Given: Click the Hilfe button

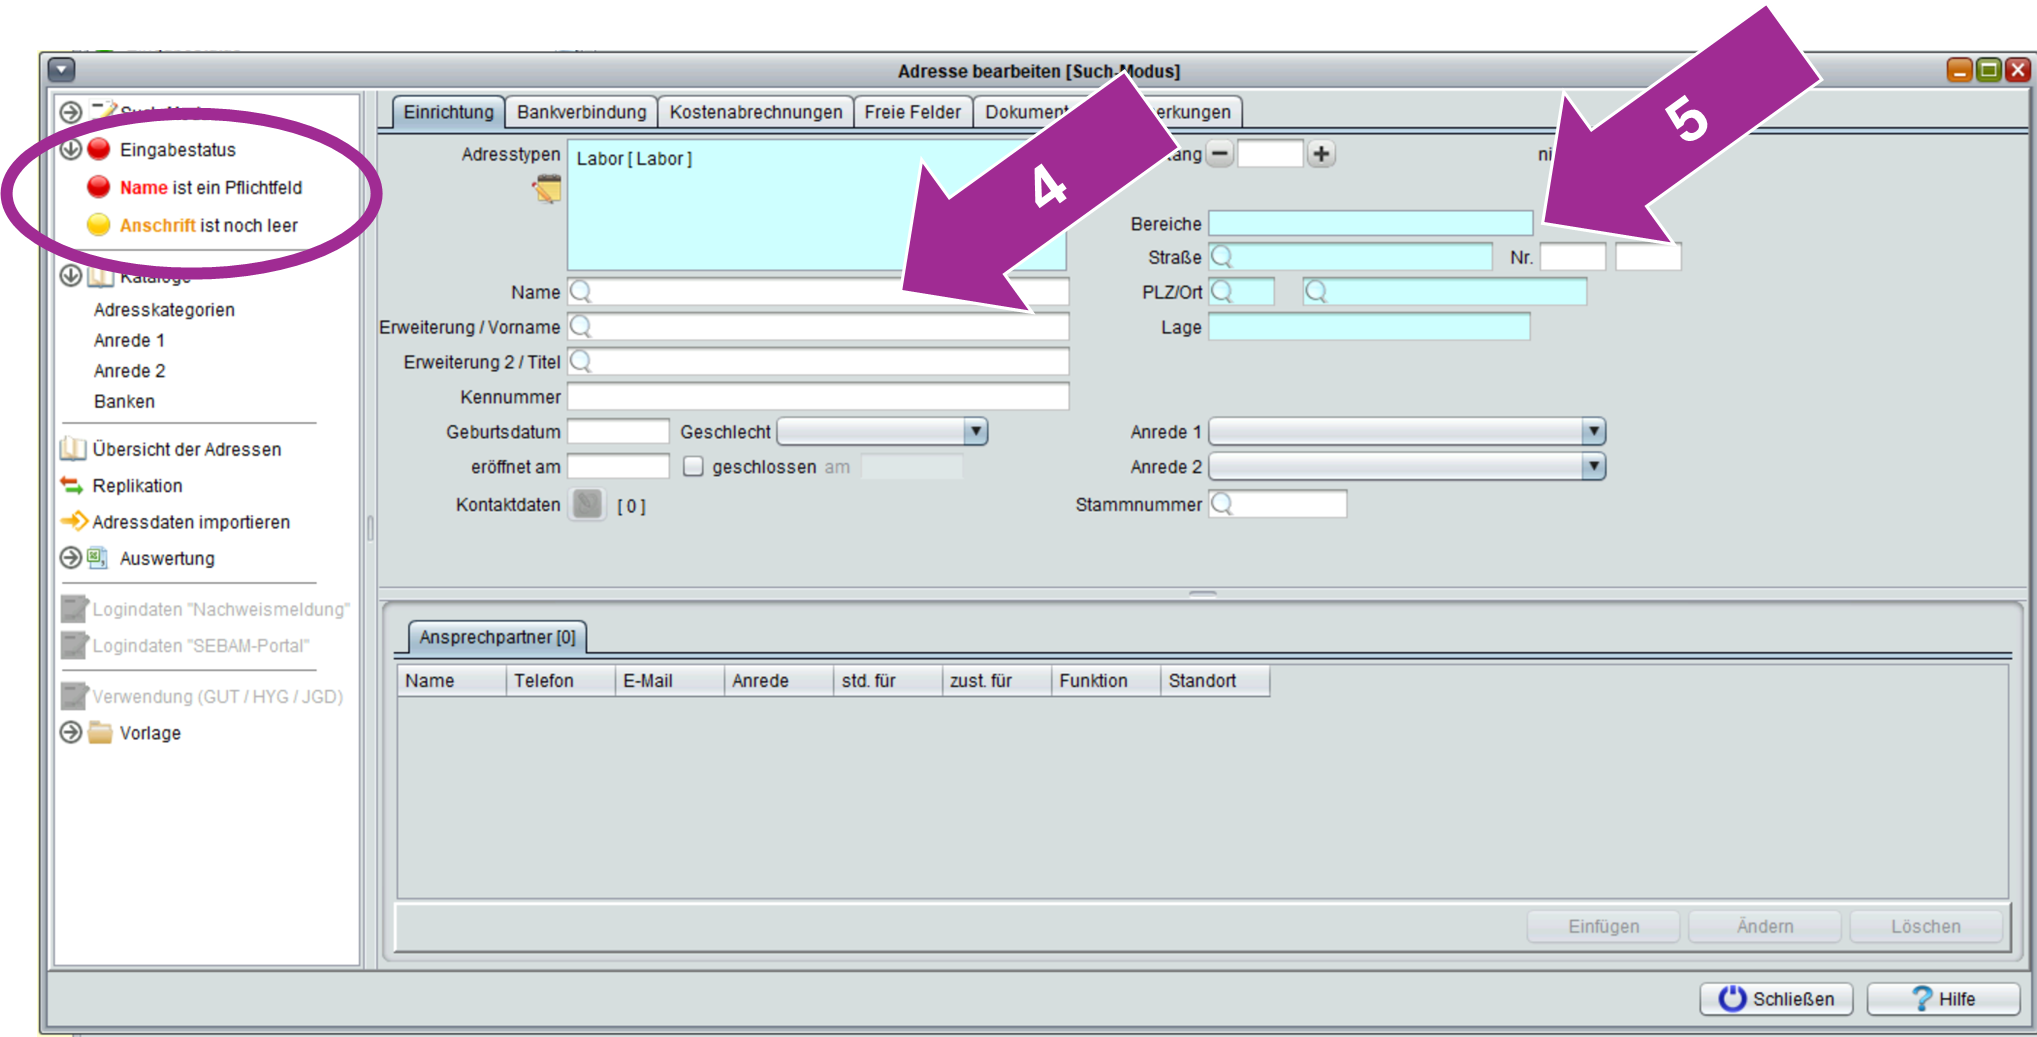Looking at the screenshot, I should [x=1942, y=999].
